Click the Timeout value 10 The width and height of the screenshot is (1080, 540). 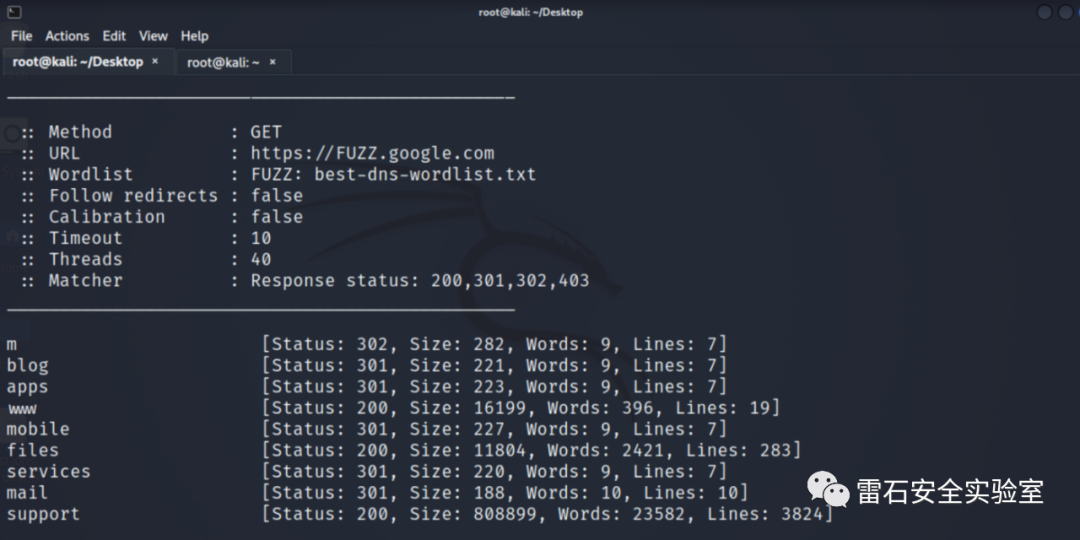click(261, 238)
